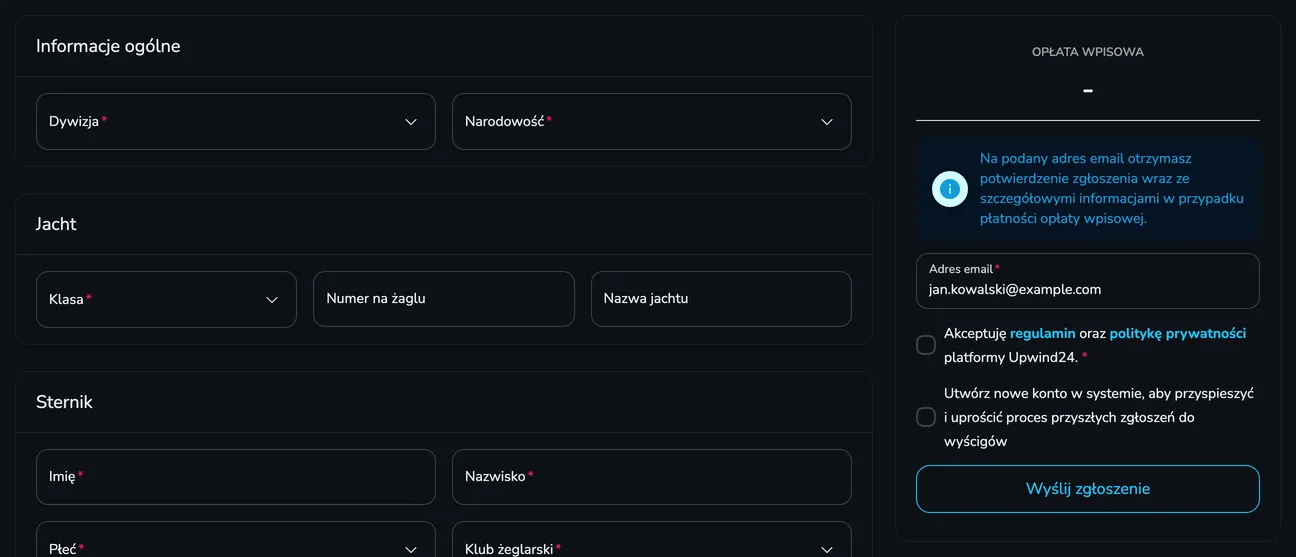Submit with the Wyślij zgłoszenie button
The width and height of the screenshot is (1296, 557).
click(x=1088, y=489)
